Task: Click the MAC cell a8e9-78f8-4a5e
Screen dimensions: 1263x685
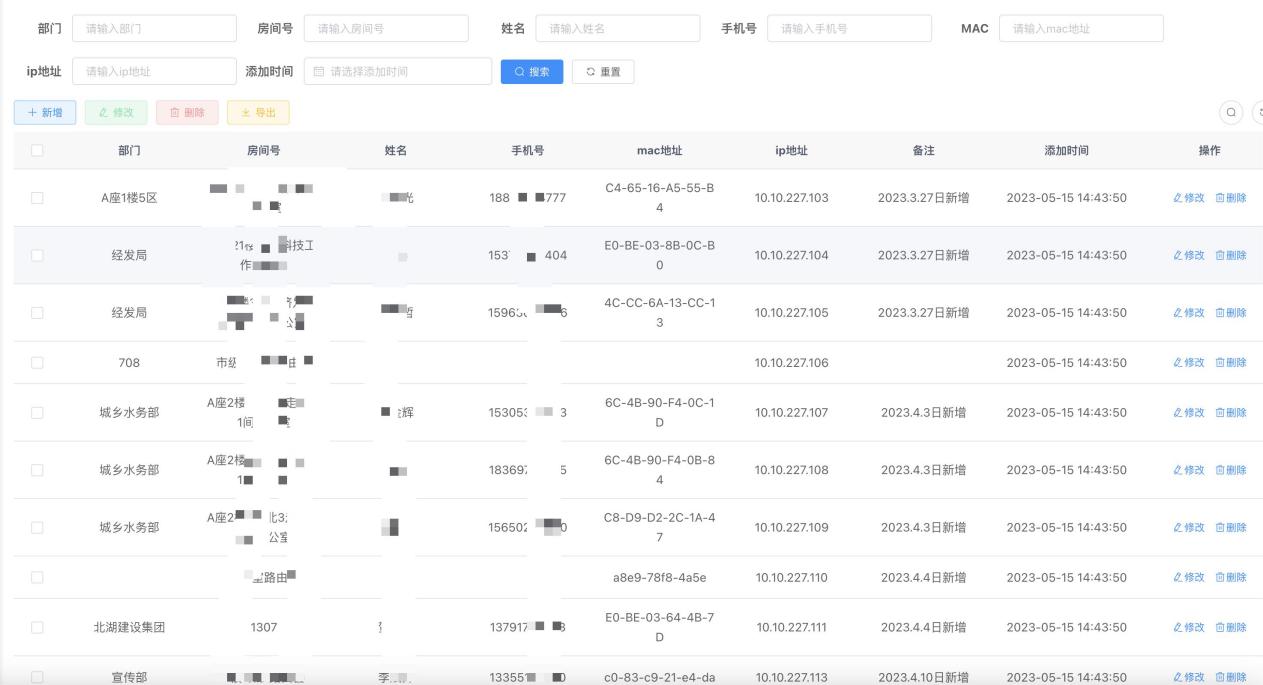Action: pyautogui.click(x=659, y=578)
